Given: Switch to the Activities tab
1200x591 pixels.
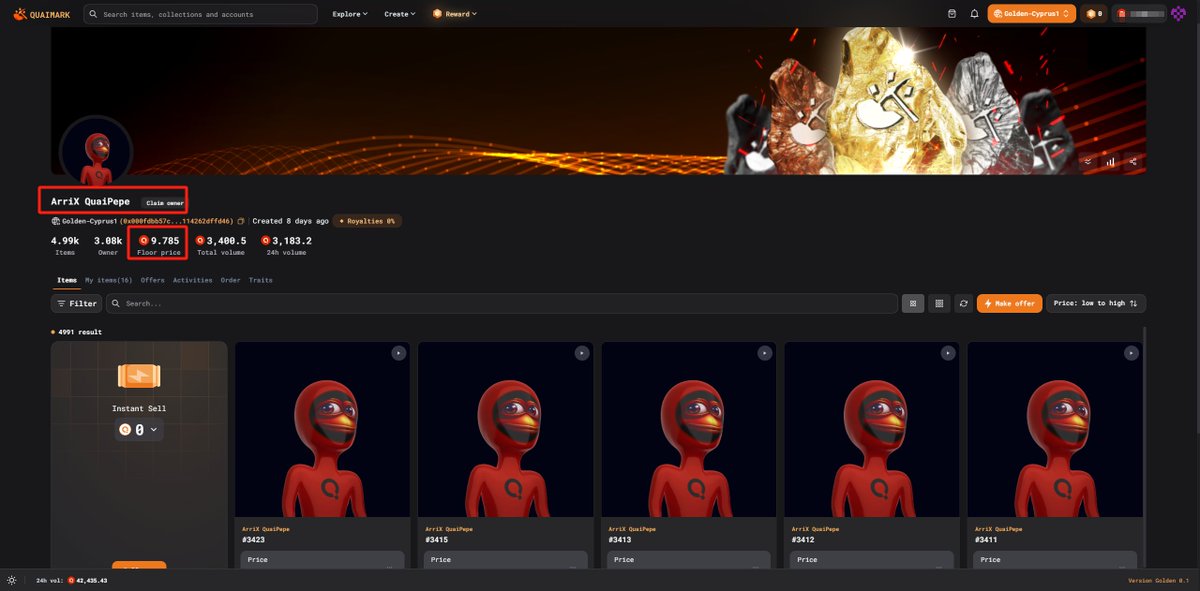Looking at the screenshot, I should [x=193, y=280].
